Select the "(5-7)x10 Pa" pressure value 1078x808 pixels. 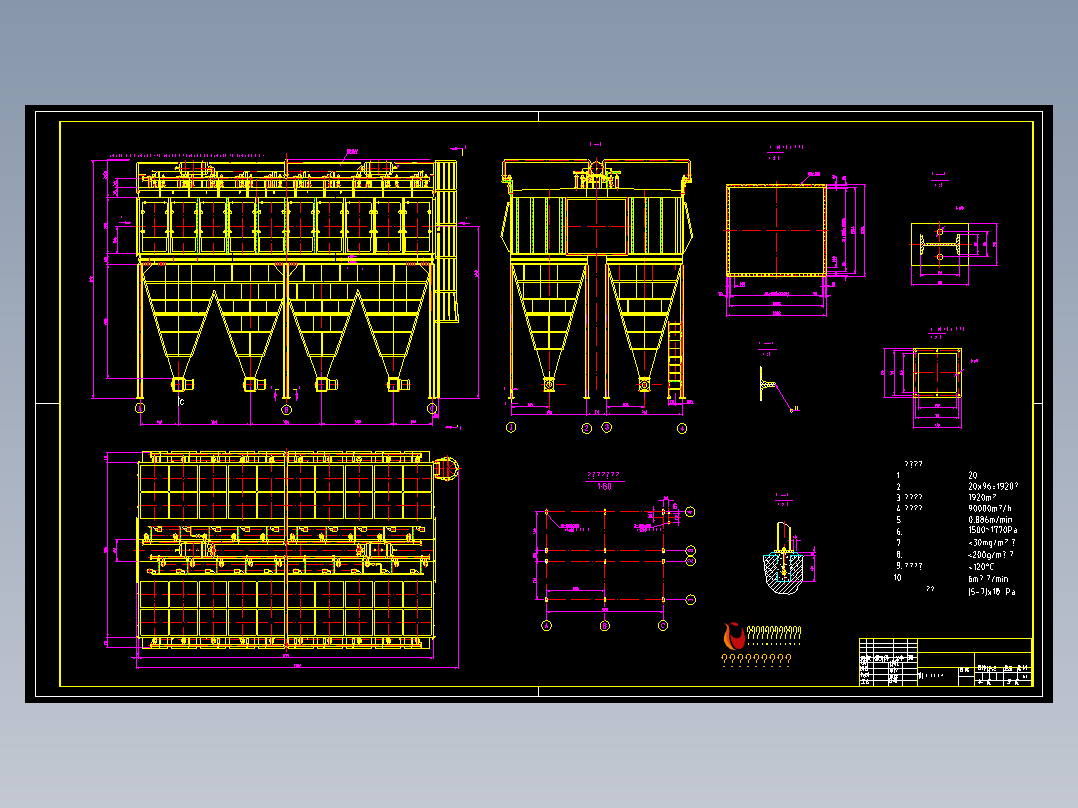[991, 591]
